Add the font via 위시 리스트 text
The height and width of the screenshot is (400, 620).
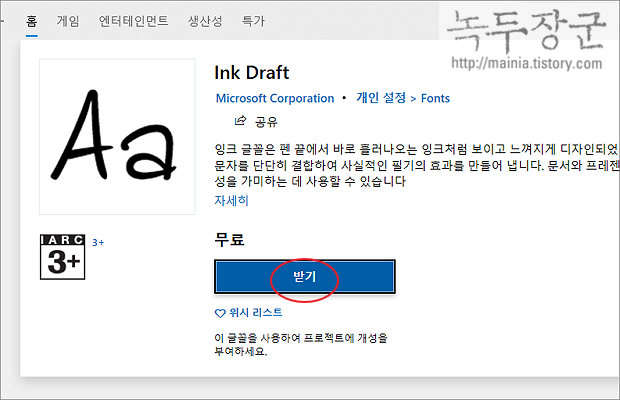tap(256, 313)
